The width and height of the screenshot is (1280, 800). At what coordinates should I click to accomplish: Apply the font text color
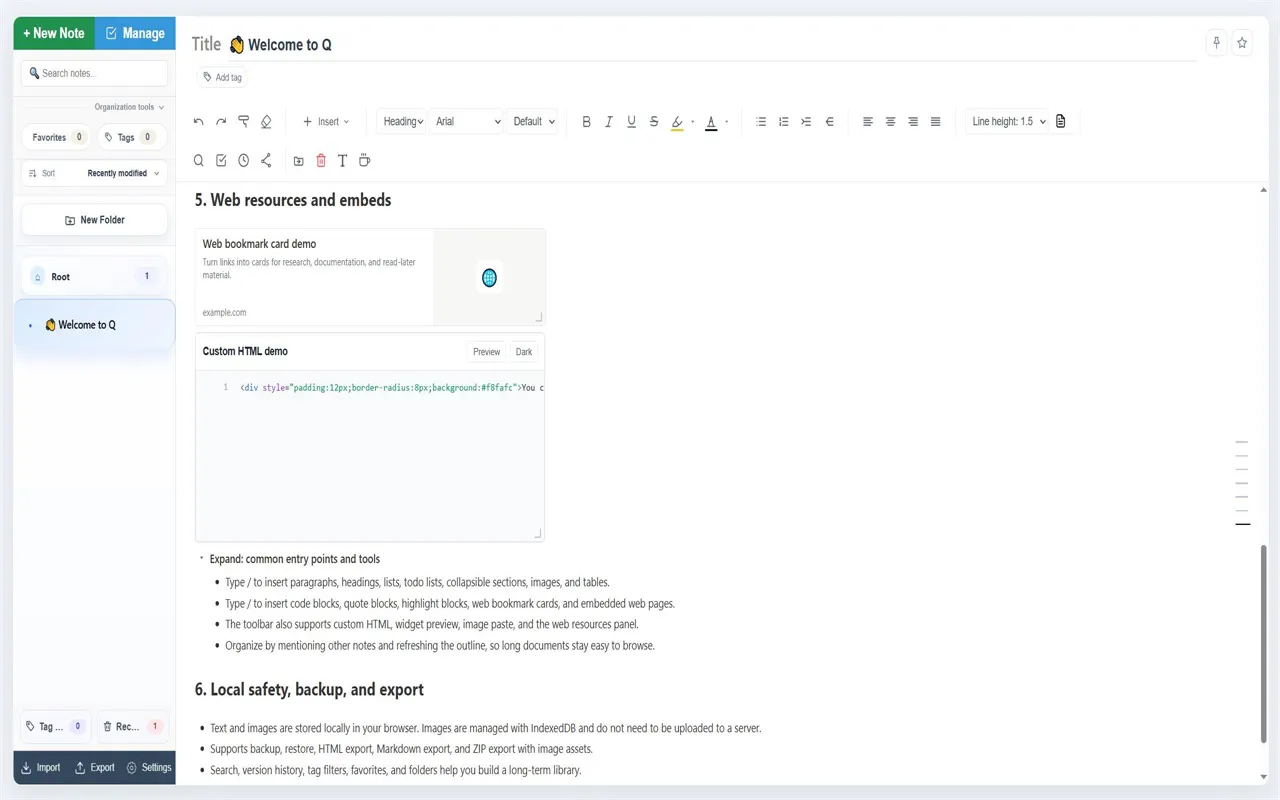tap(711, 122)
